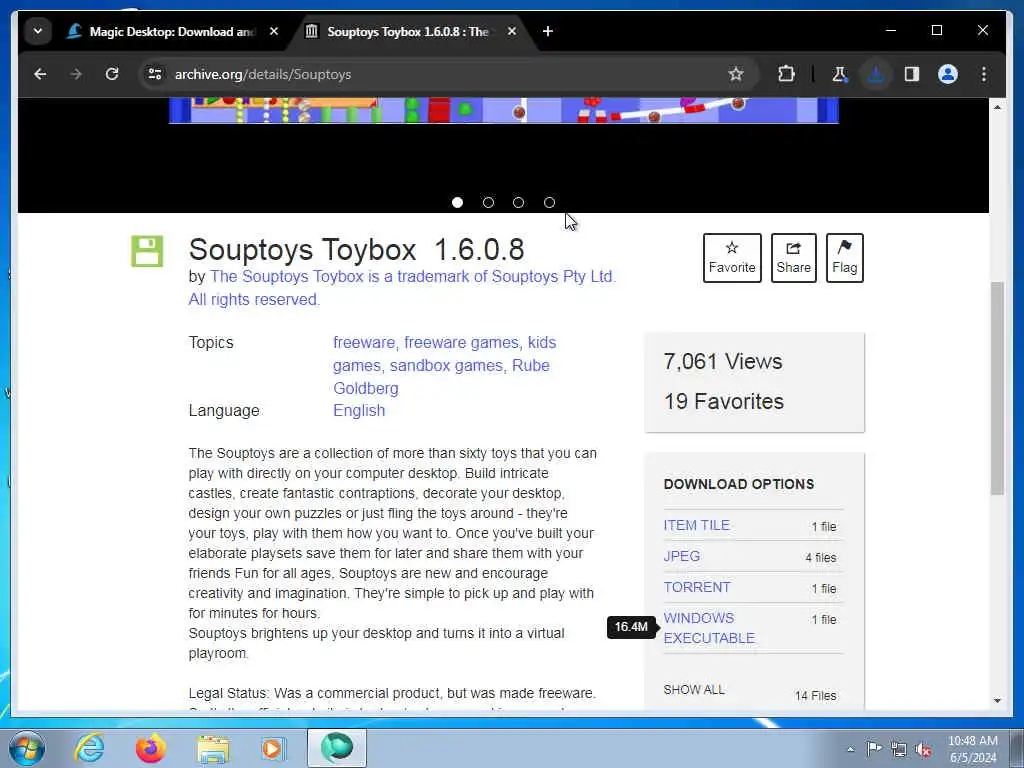The image size is (1024, 768).
Task: Click the active green browser taskbar button
Action: (x=337, y=748)
